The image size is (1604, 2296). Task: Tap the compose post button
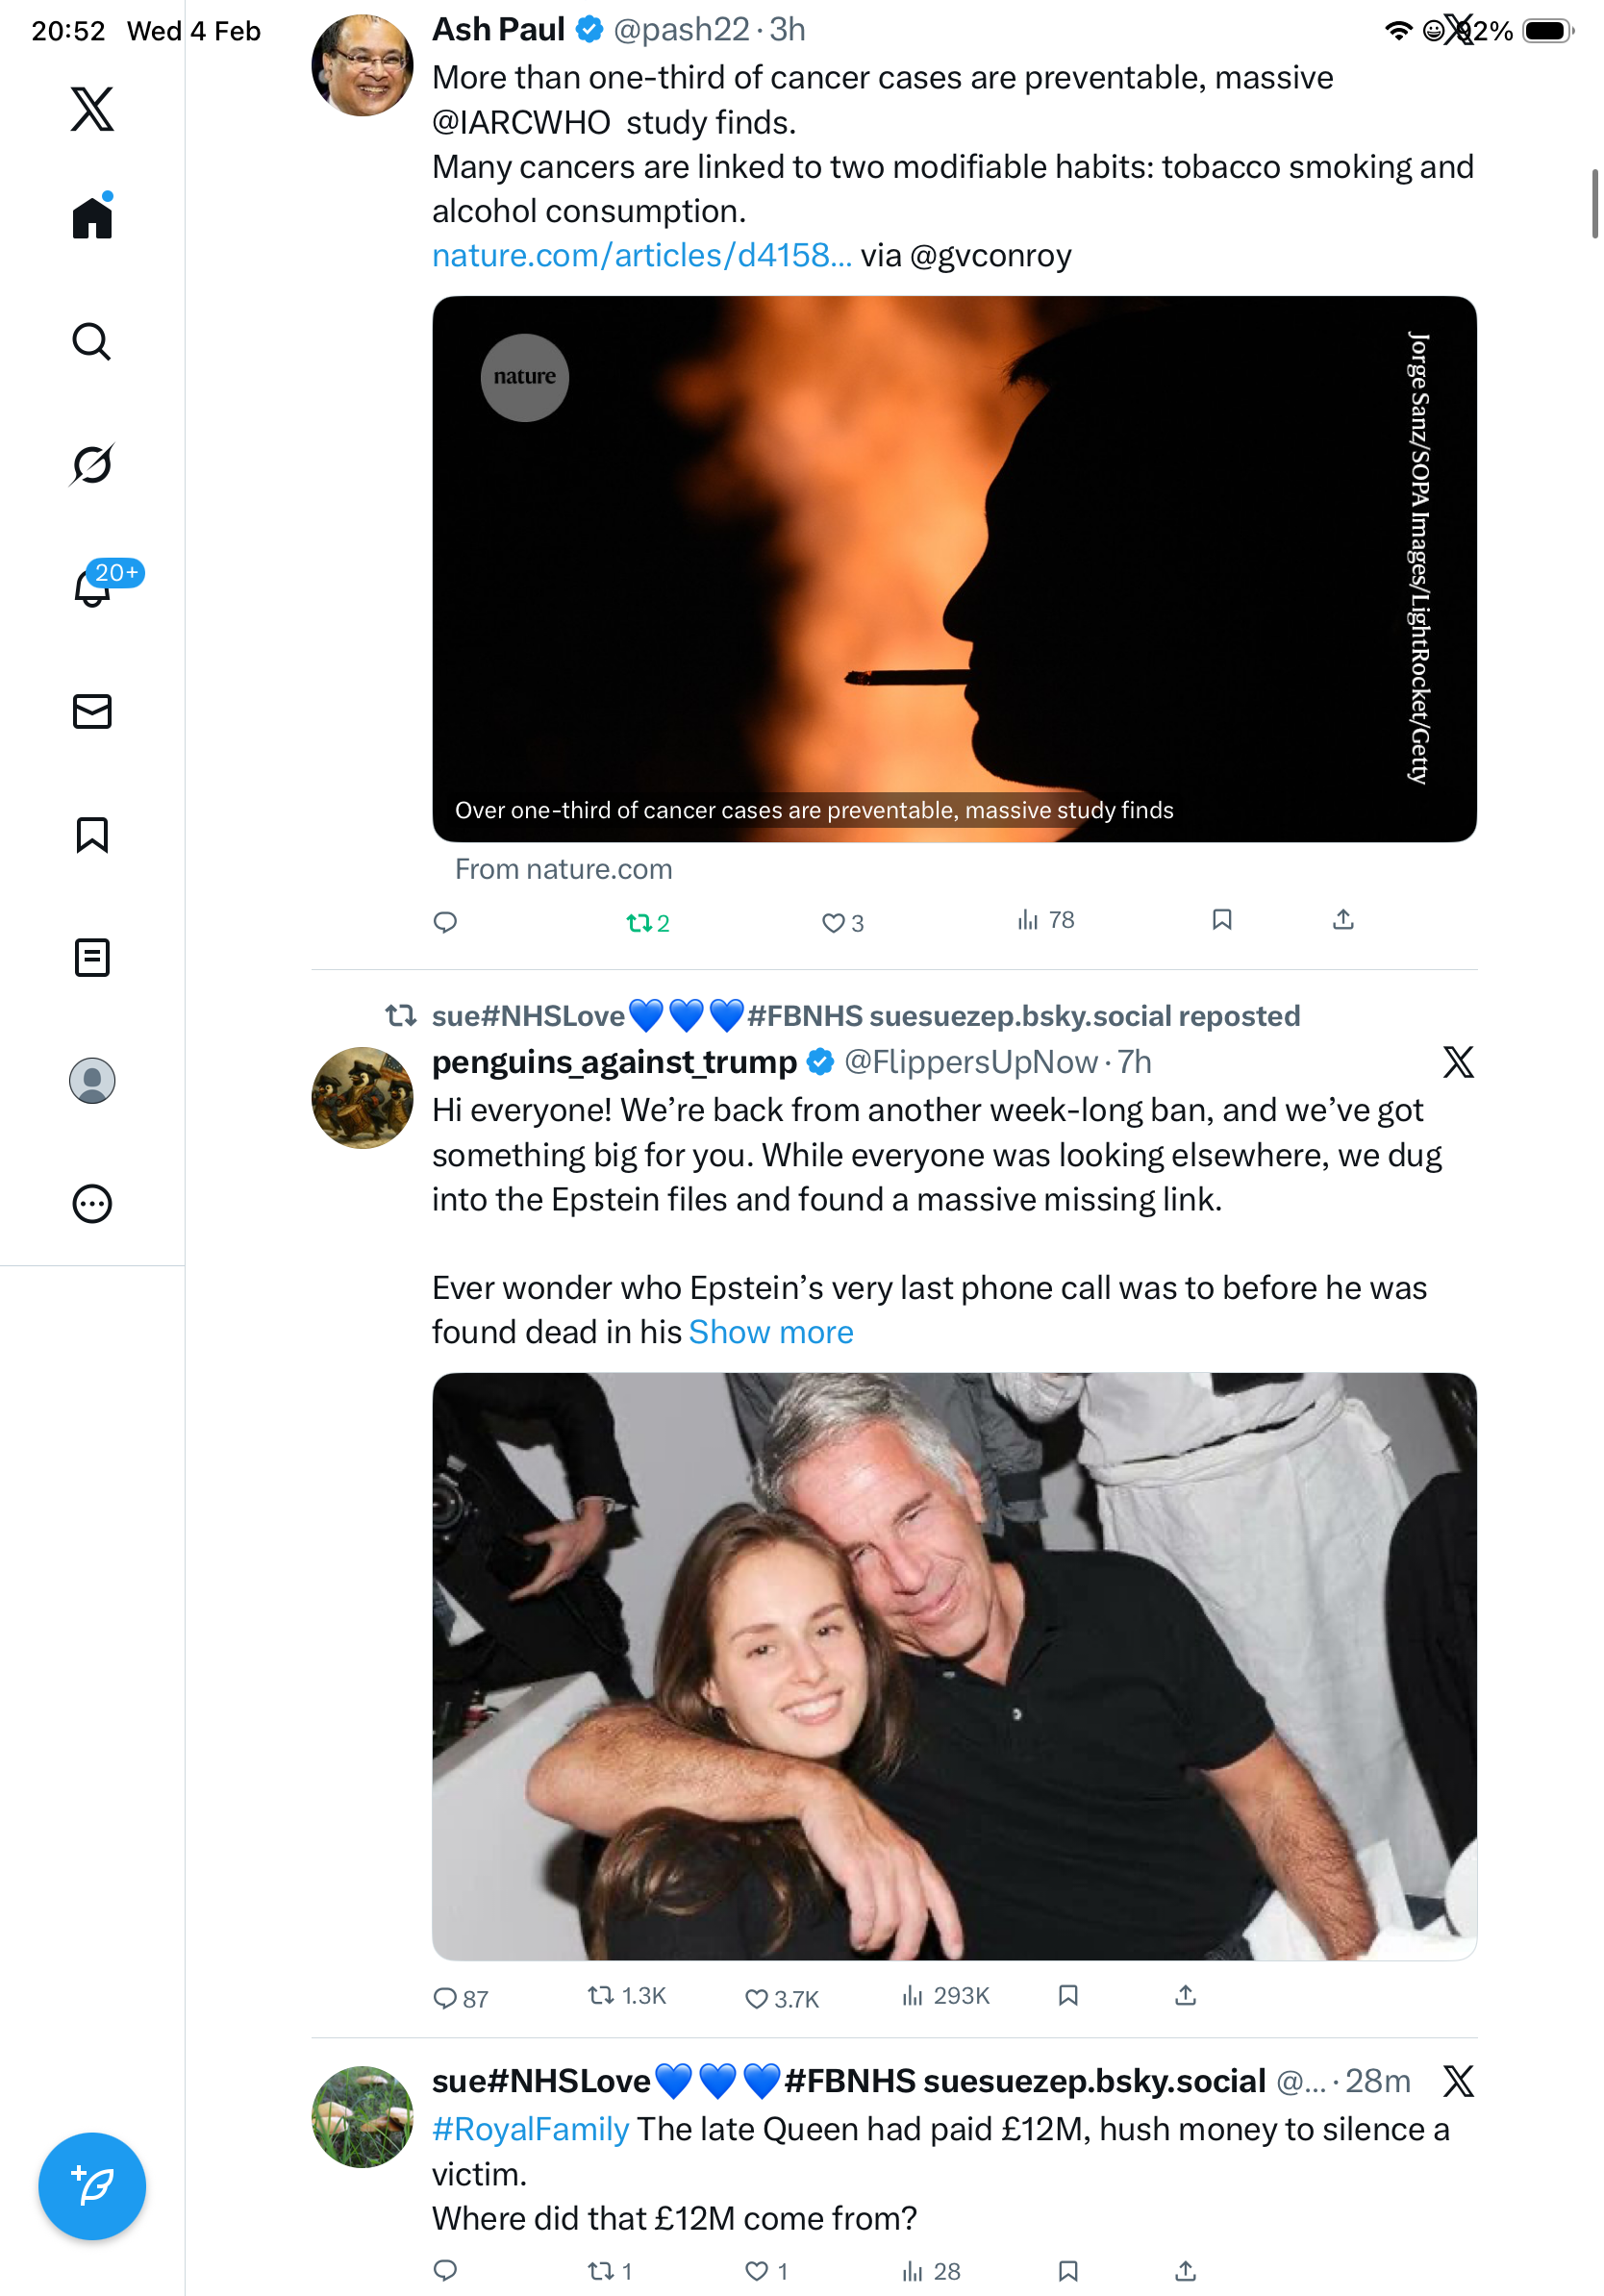(x=92, y=2185)
